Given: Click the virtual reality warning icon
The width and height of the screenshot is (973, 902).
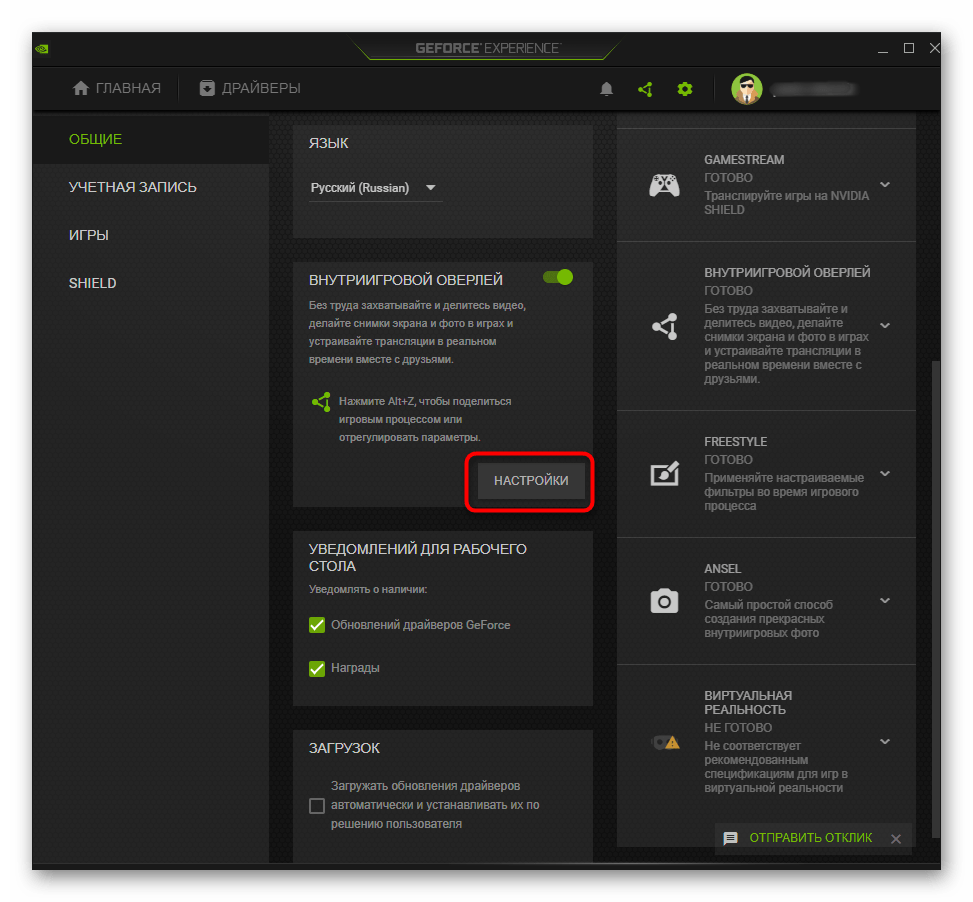Looking at the screenshot, I should coord(664,742).
